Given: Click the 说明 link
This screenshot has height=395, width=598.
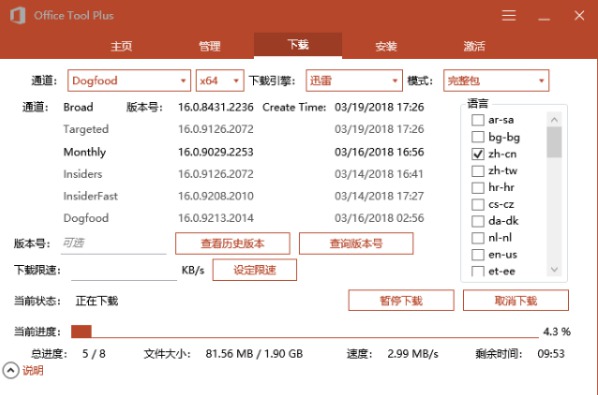Looking at the screenshot, I should click(x=33, y=370).
